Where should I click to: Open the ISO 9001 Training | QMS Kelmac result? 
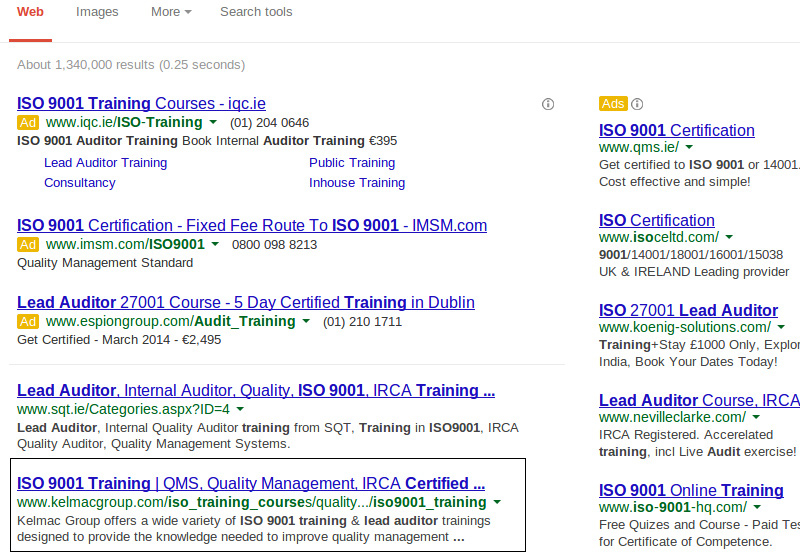click(x=251, y=483)
